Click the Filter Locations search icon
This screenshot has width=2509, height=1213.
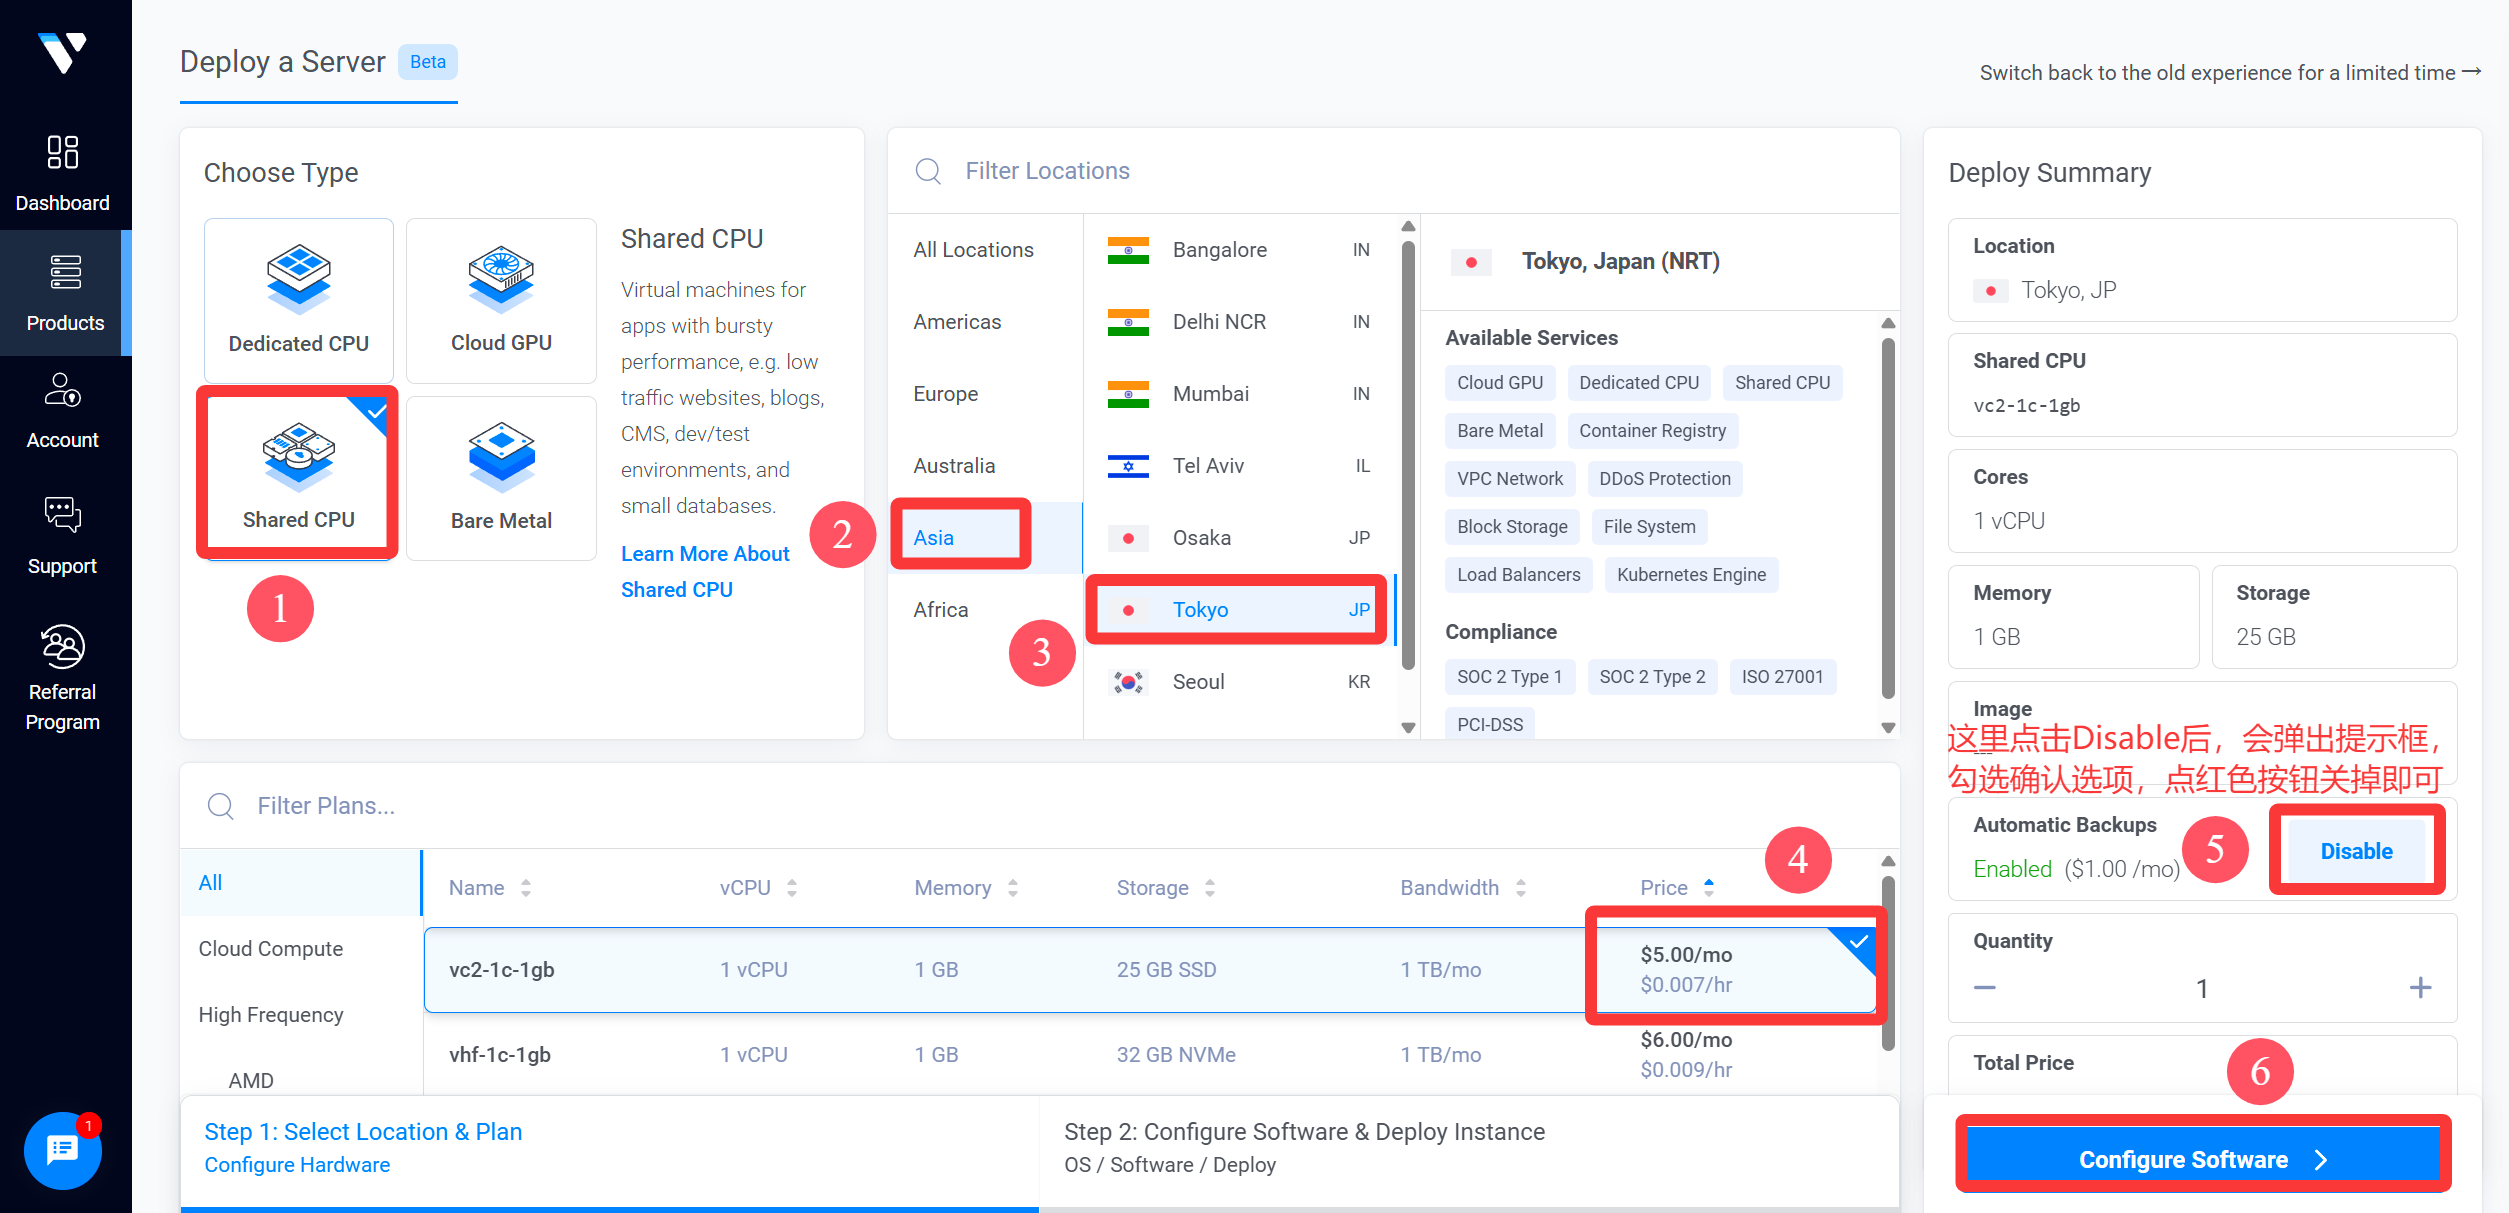point(928,171)
